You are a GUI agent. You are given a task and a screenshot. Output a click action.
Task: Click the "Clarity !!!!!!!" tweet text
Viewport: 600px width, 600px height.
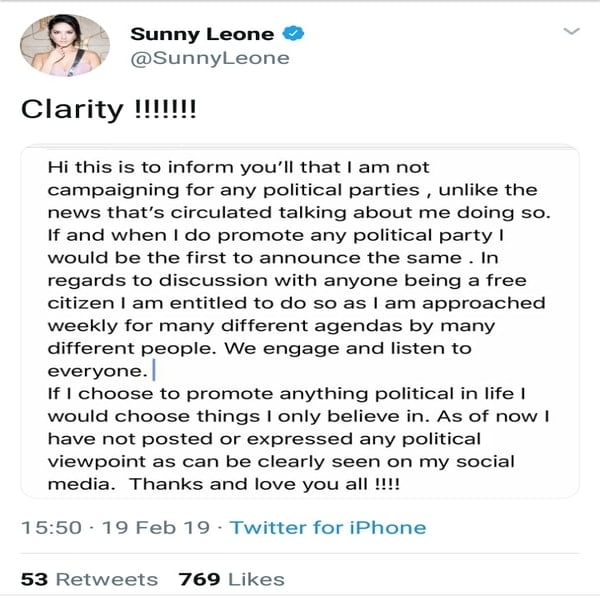[x=109, y=111]
